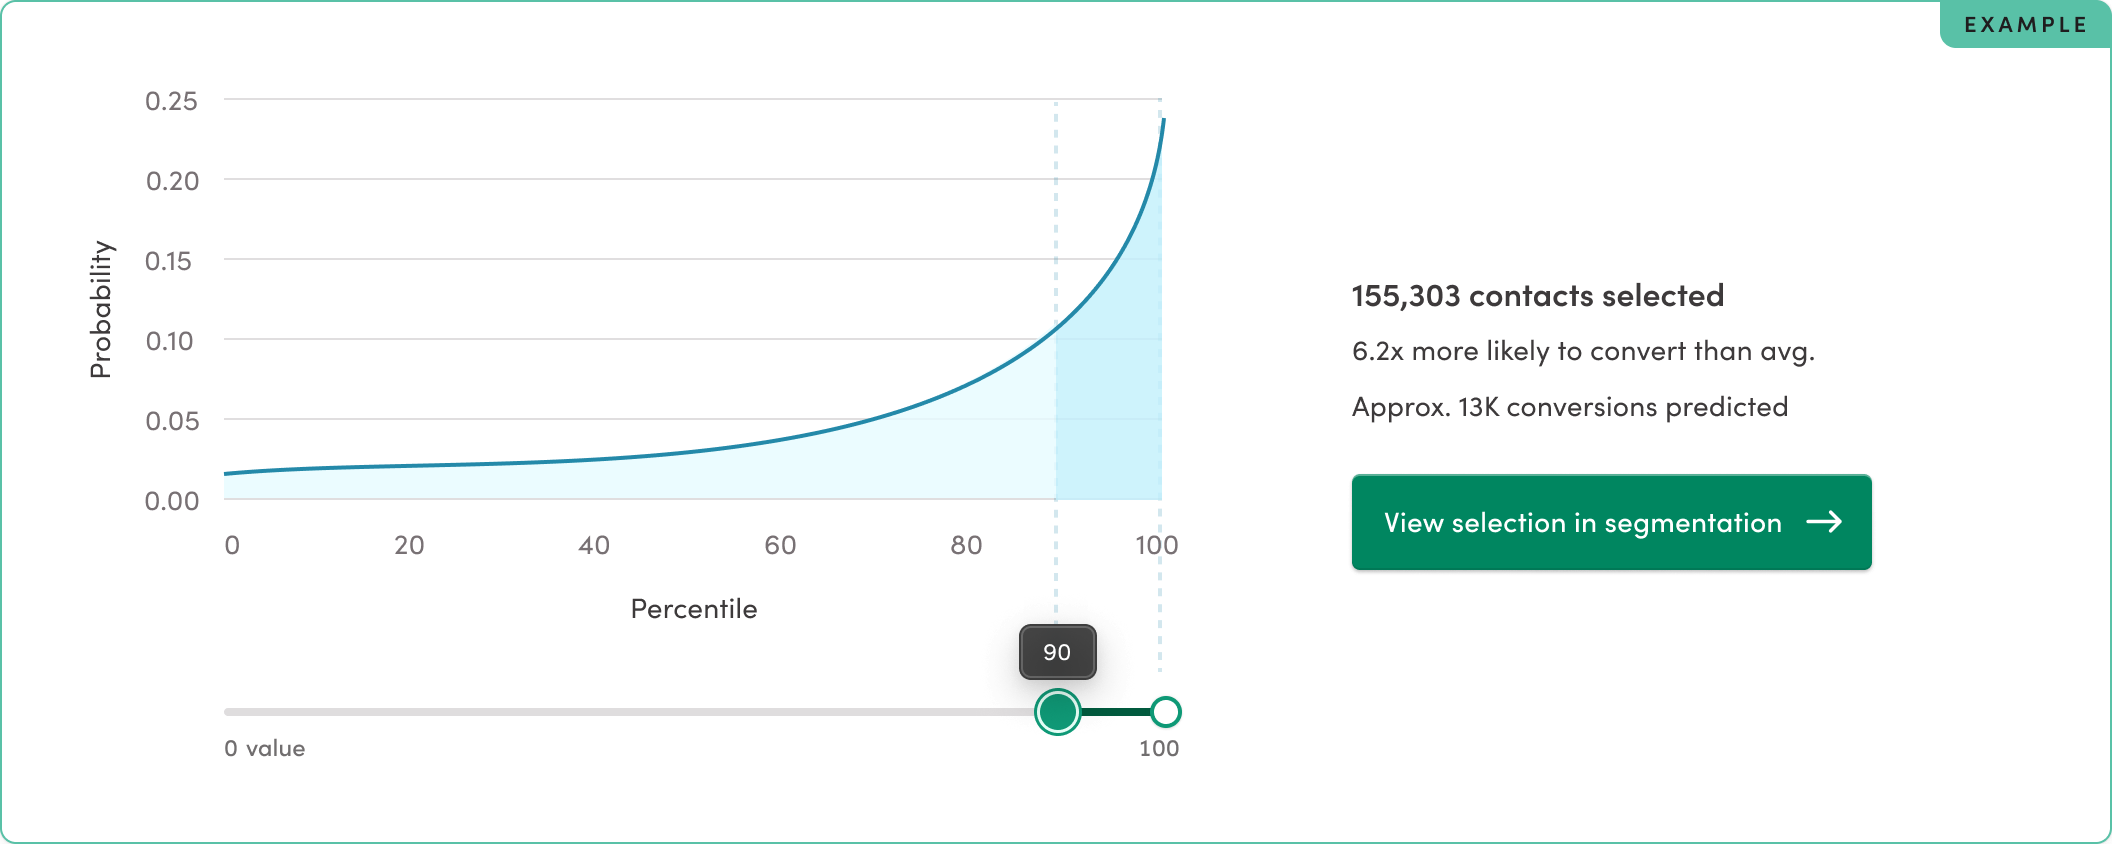Click the "155,303 contacts selected" heading
The height and width of the screenshot is (844, 2112).
(x=1537, y=296)
